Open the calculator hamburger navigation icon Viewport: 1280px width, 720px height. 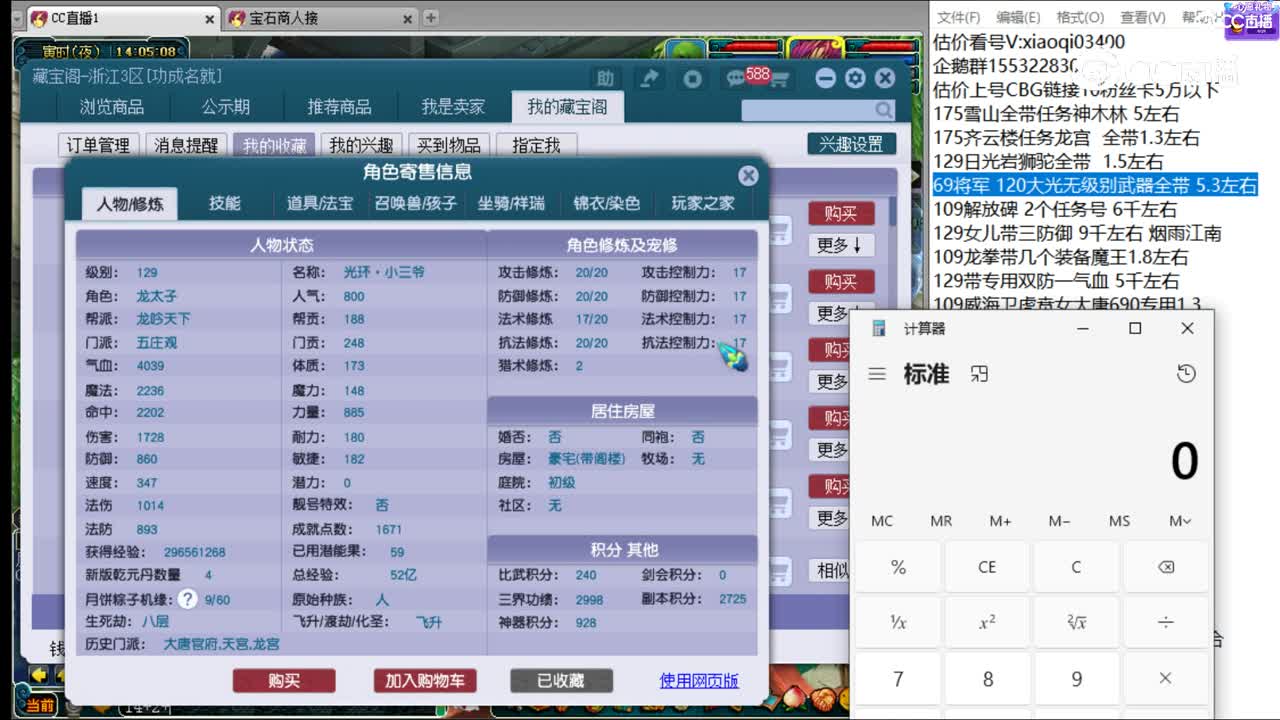click(x=876, y=373)
